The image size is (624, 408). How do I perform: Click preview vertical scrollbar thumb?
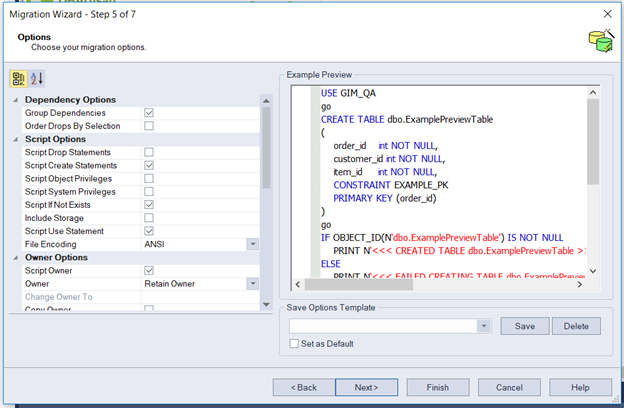coord(593,142)
